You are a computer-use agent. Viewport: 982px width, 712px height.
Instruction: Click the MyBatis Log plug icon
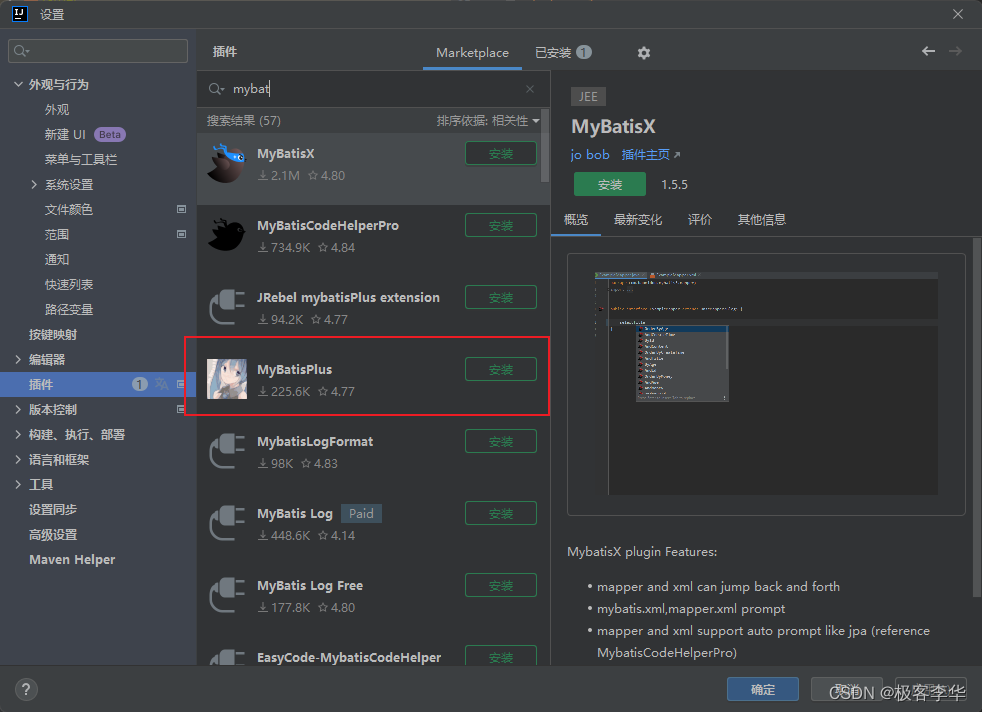(x=227, y=523)
